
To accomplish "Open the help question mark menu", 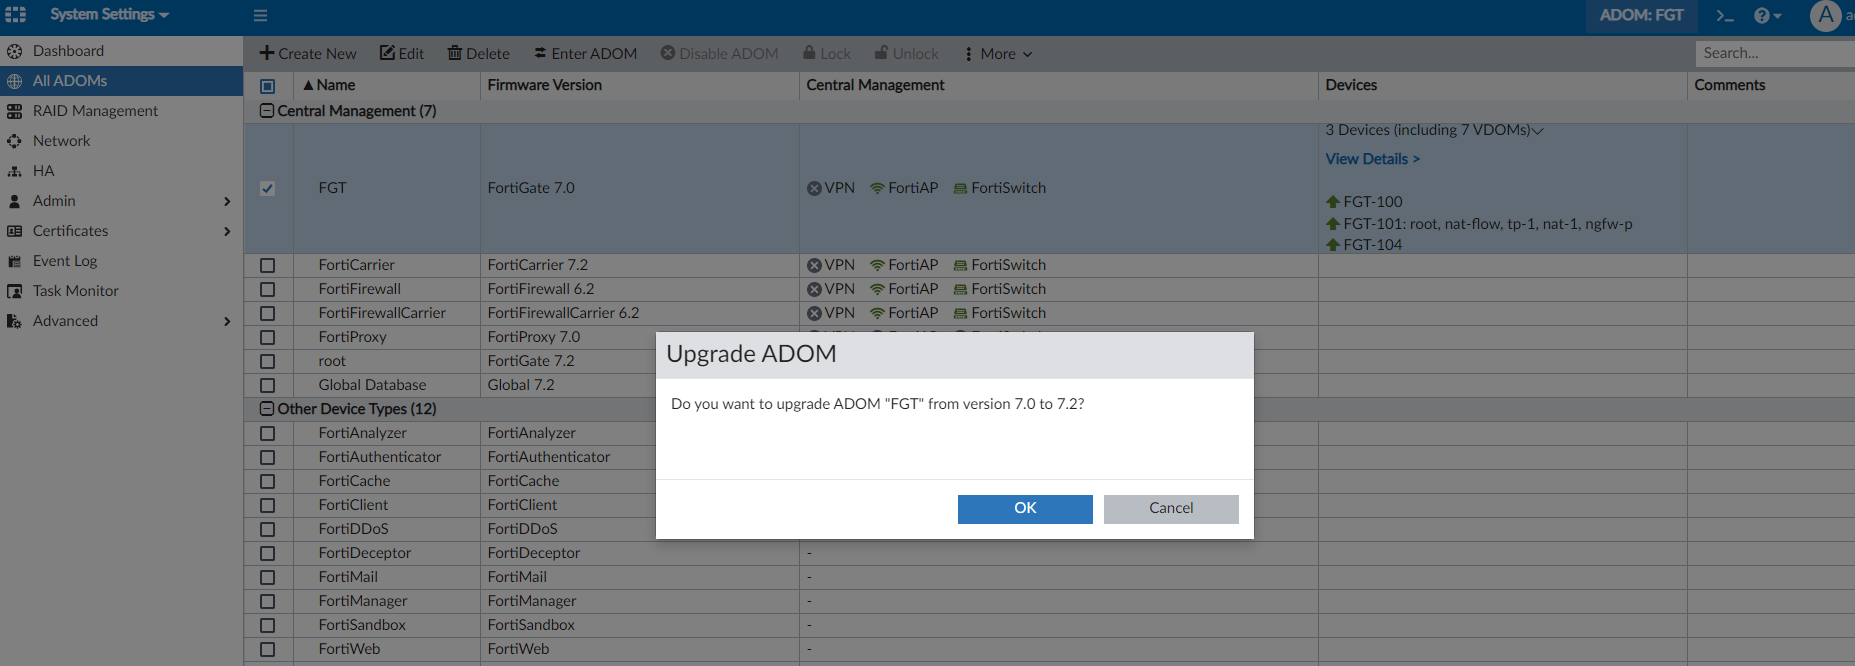I will coord(1767,16).
